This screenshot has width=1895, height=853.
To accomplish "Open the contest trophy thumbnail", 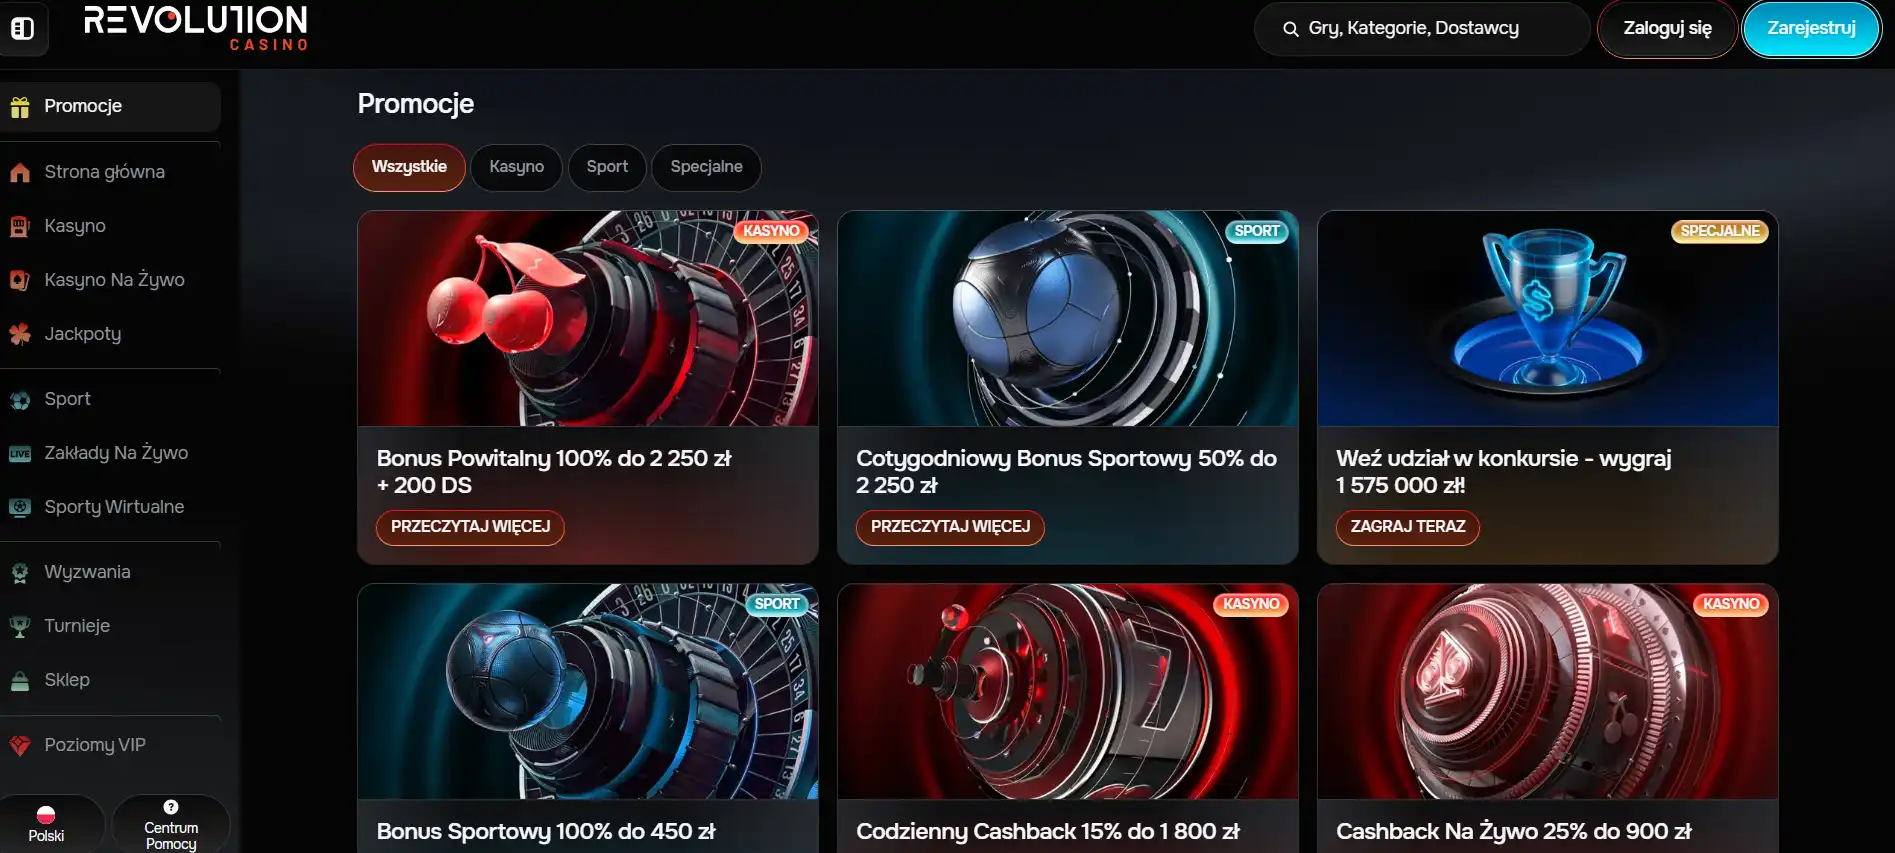I will 1548,319.
